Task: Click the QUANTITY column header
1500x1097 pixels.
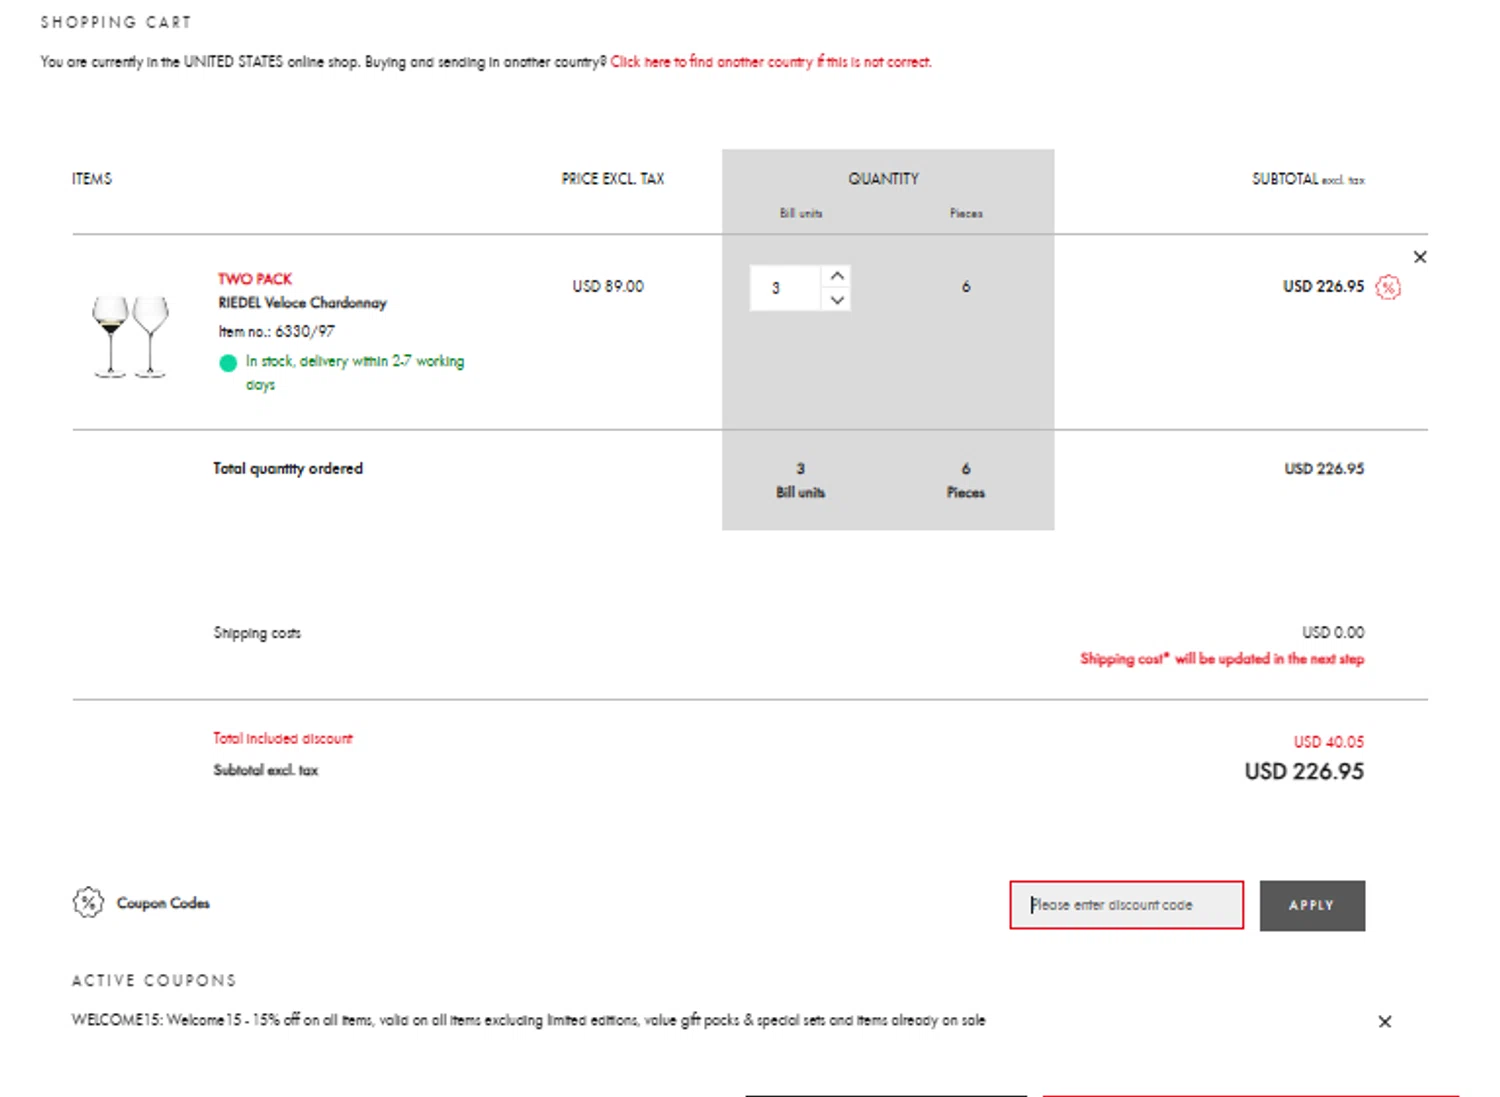Action: (883, 178)
